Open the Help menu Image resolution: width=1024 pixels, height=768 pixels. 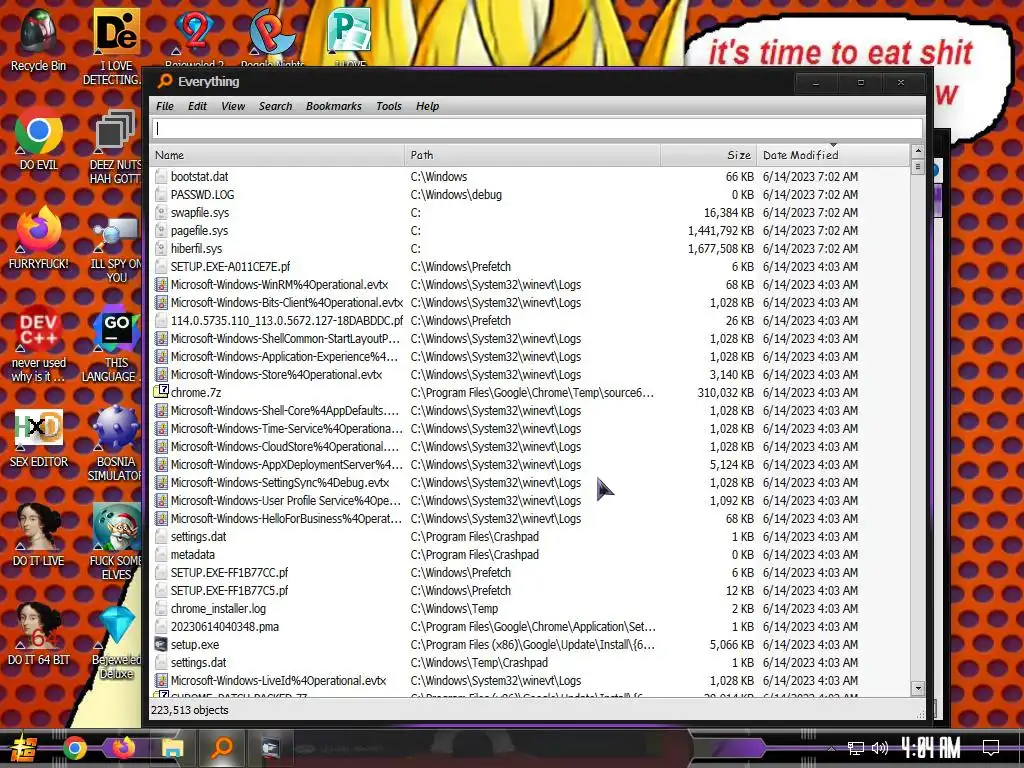(428, 106)
